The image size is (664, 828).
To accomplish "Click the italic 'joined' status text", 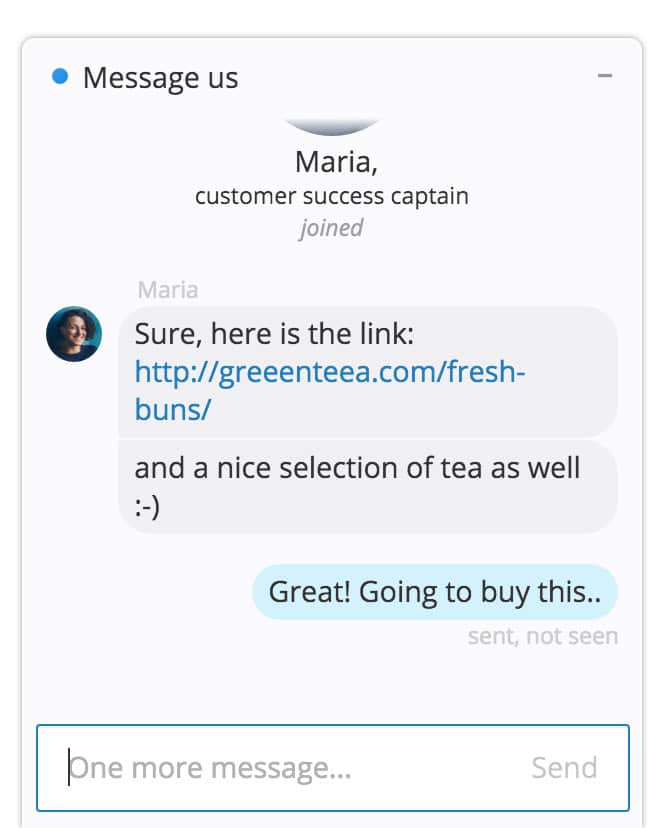I will [x=331, y=228].
